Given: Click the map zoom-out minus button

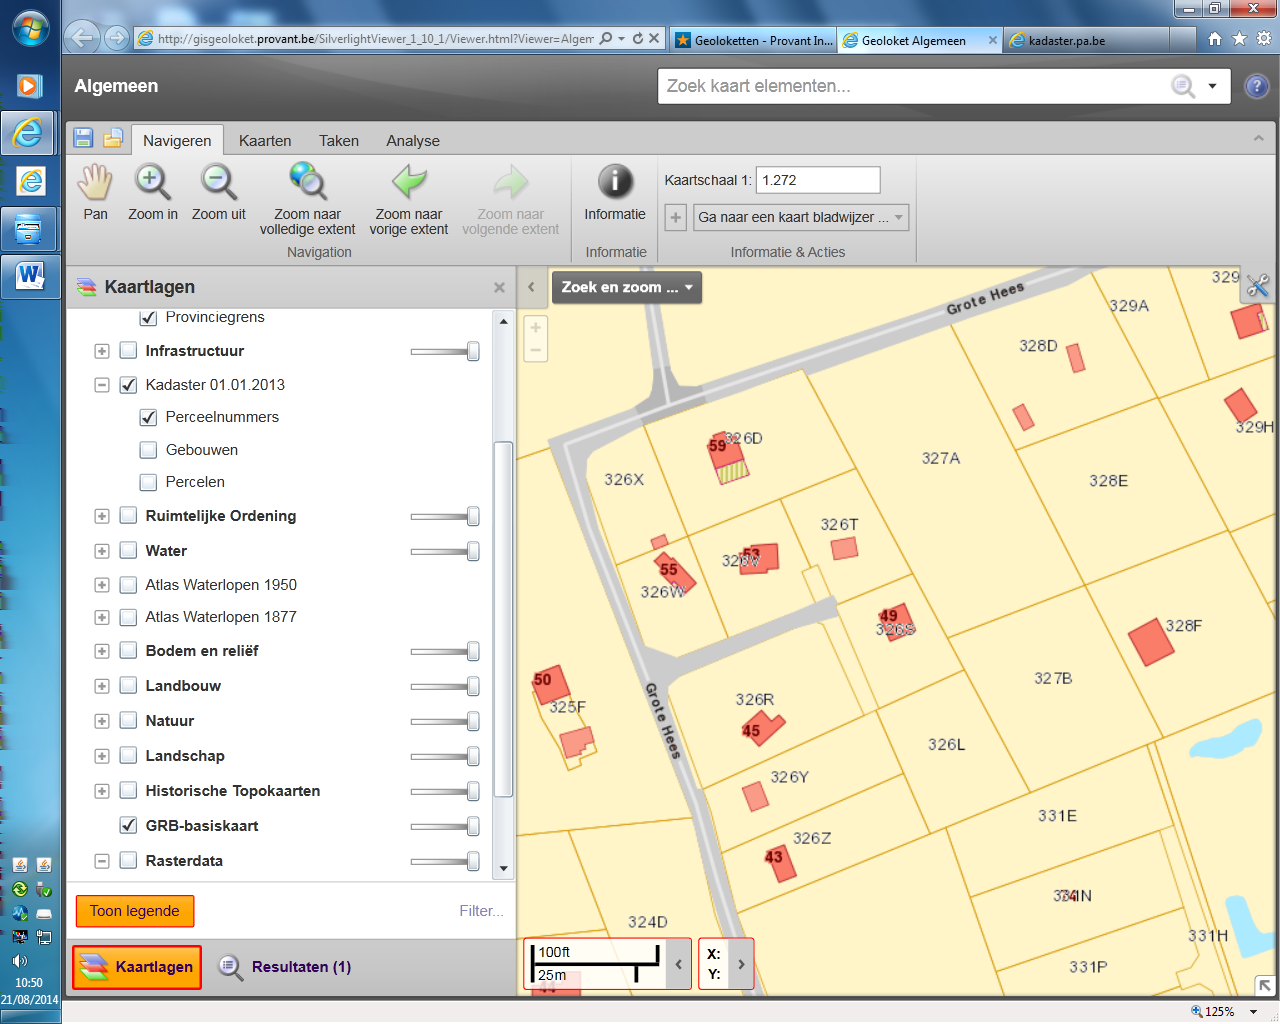Looking at the screenshot, I should point(535,350).
